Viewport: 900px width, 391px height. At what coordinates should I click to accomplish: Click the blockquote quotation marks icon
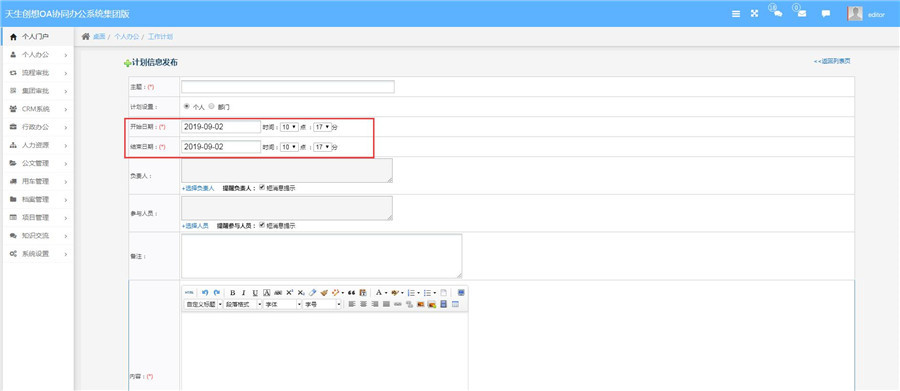(x=351, y=292)
